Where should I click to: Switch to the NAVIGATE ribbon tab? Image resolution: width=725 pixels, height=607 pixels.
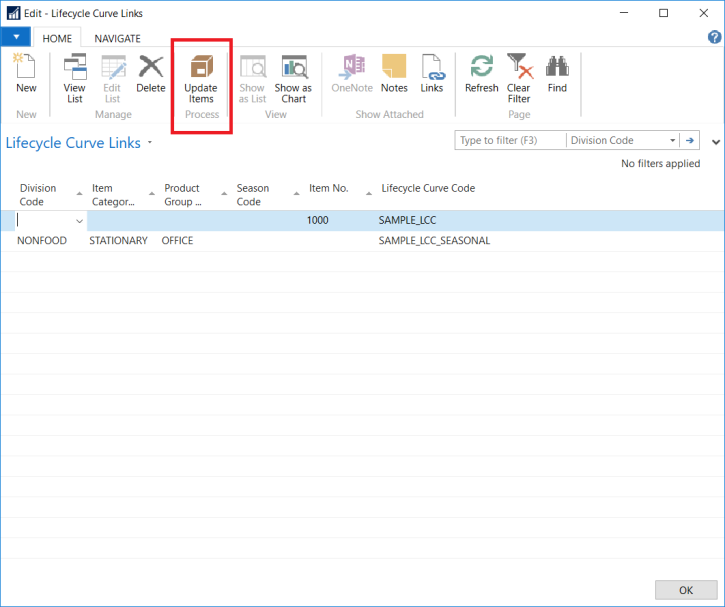coord(117,38)
